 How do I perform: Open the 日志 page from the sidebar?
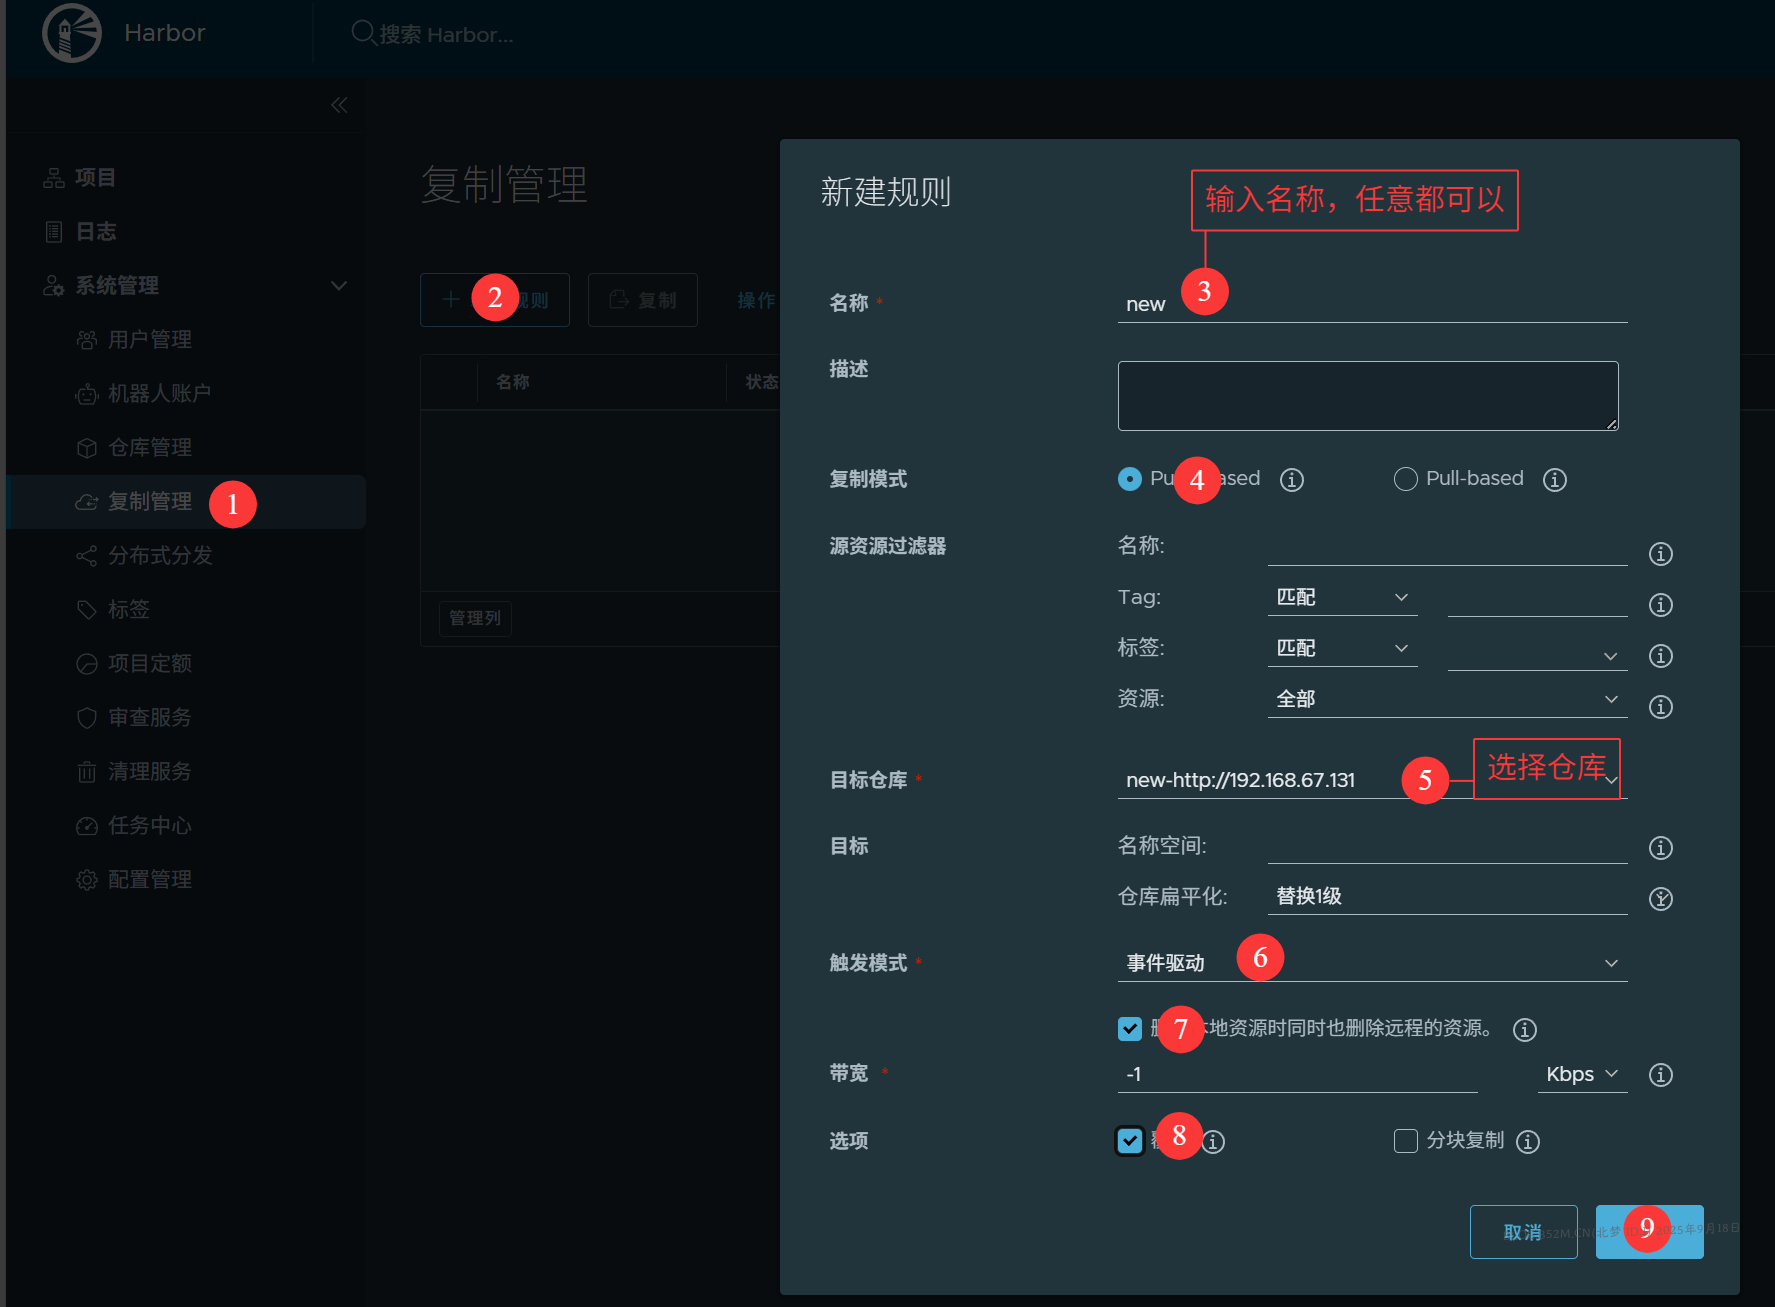[x=96, y=231]
